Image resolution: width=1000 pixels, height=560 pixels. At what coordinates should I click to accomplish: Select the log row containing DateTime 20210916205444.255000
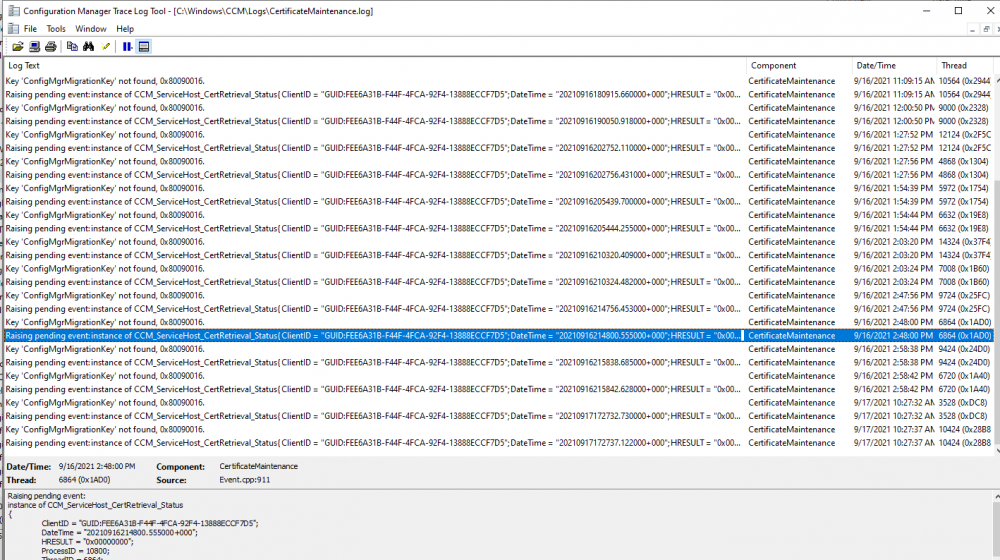(498, 228)
